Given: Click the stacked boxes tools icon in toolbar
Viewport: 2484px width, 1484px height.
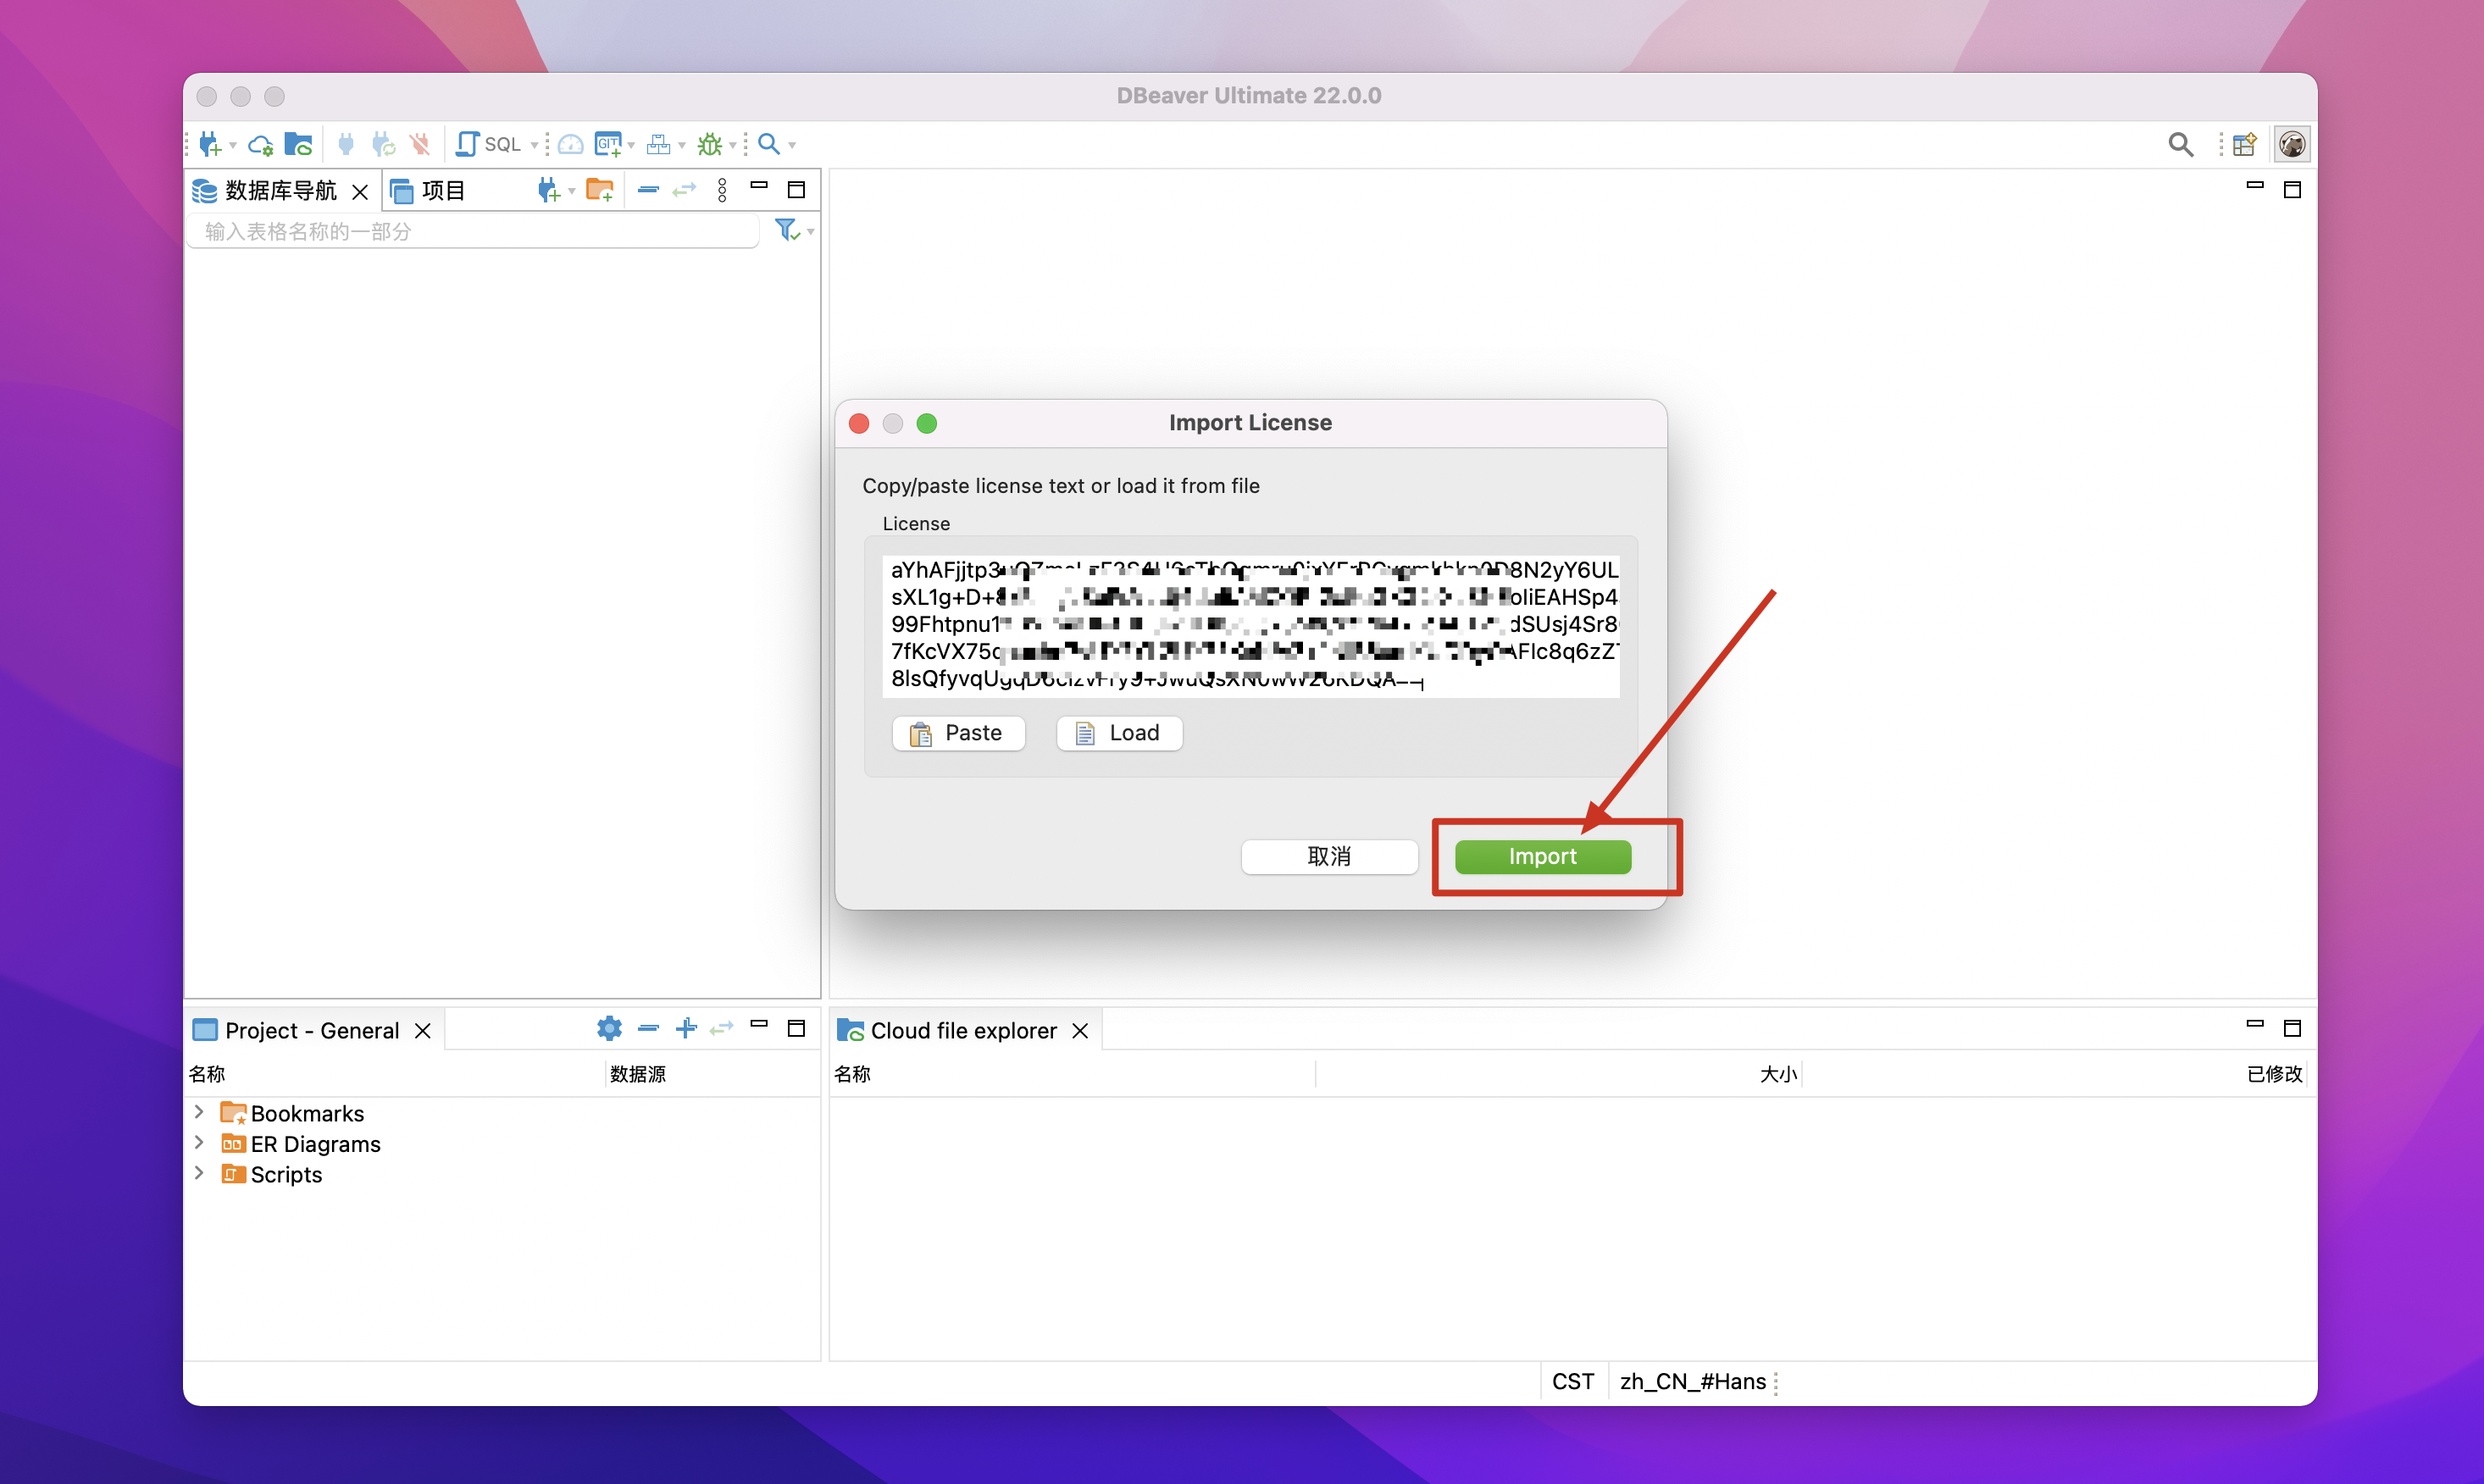Looking at the screenshot, I should click(658, 144).
